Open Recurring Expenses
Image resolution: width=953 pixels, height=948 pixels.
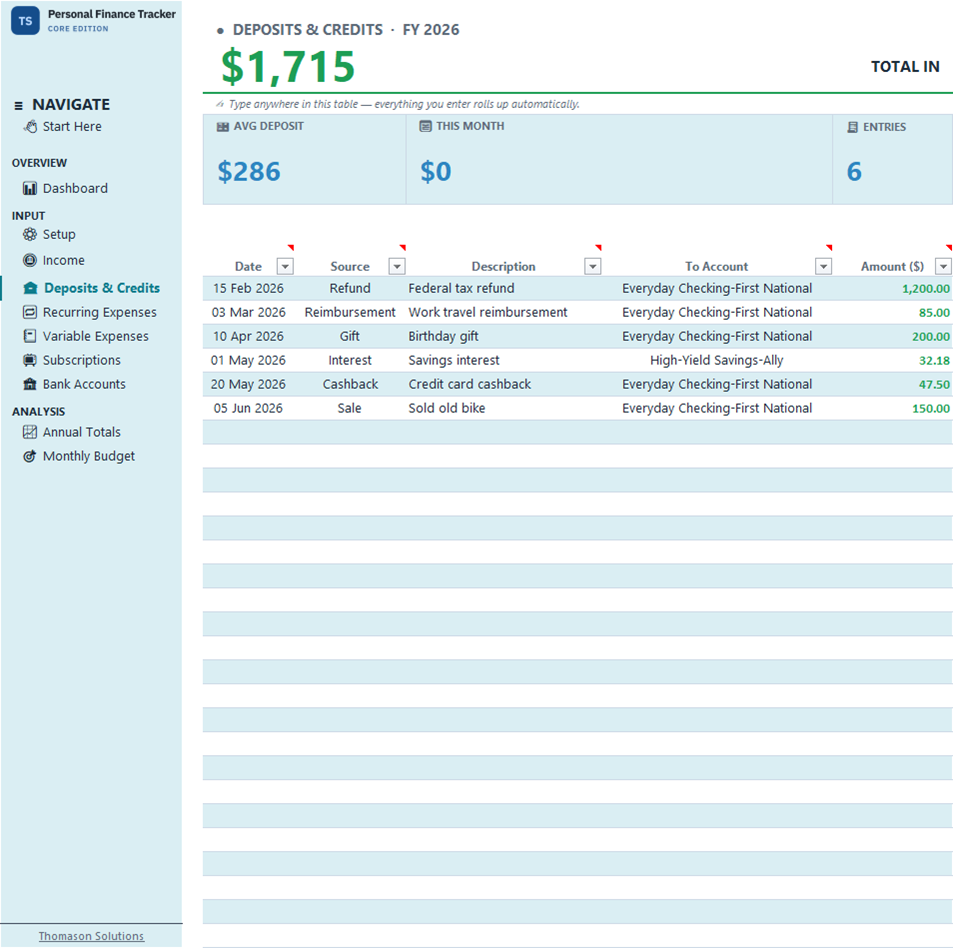(100, 312)
